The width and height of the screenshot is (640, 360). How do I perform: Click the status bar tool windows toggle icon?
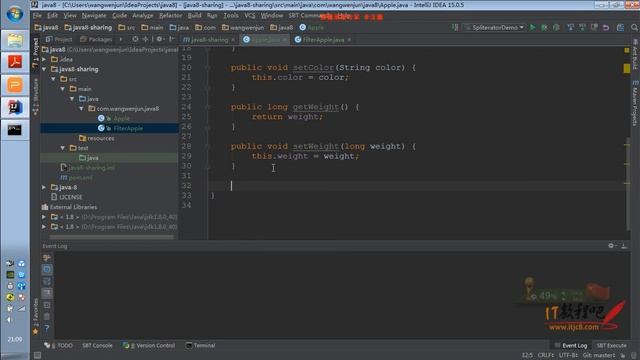tap(37, 356)
